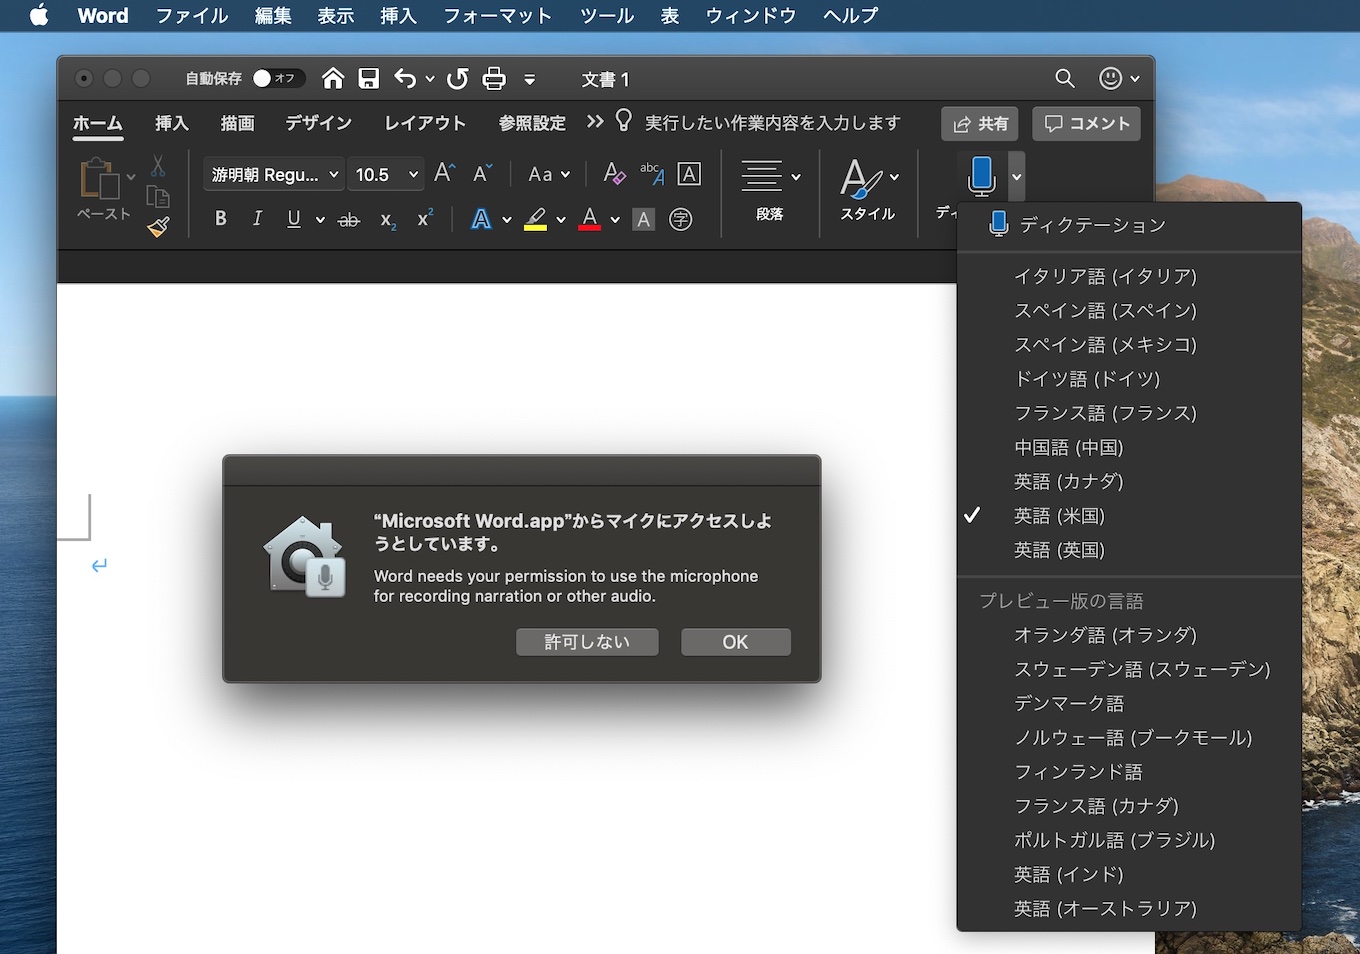Screen dimensions: 1360x954
Task: Click OK to allow microphone access
Action: [736, 642]
